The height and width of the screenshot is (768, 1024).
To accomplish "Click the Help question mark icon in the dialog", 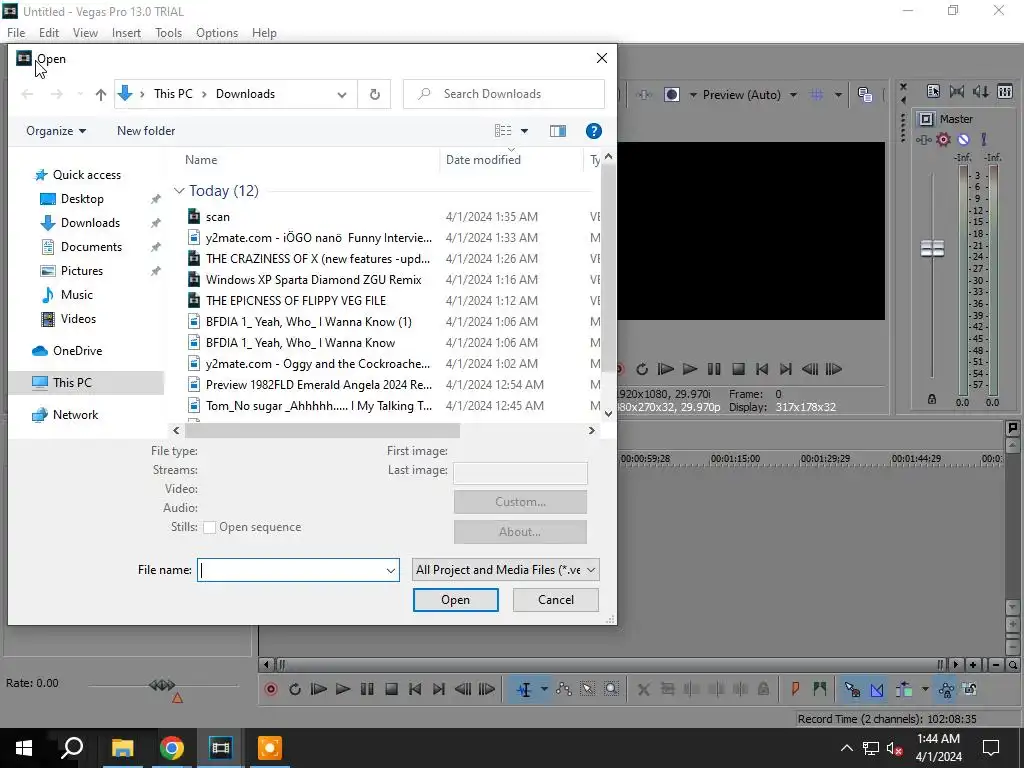I will [593, 131].
